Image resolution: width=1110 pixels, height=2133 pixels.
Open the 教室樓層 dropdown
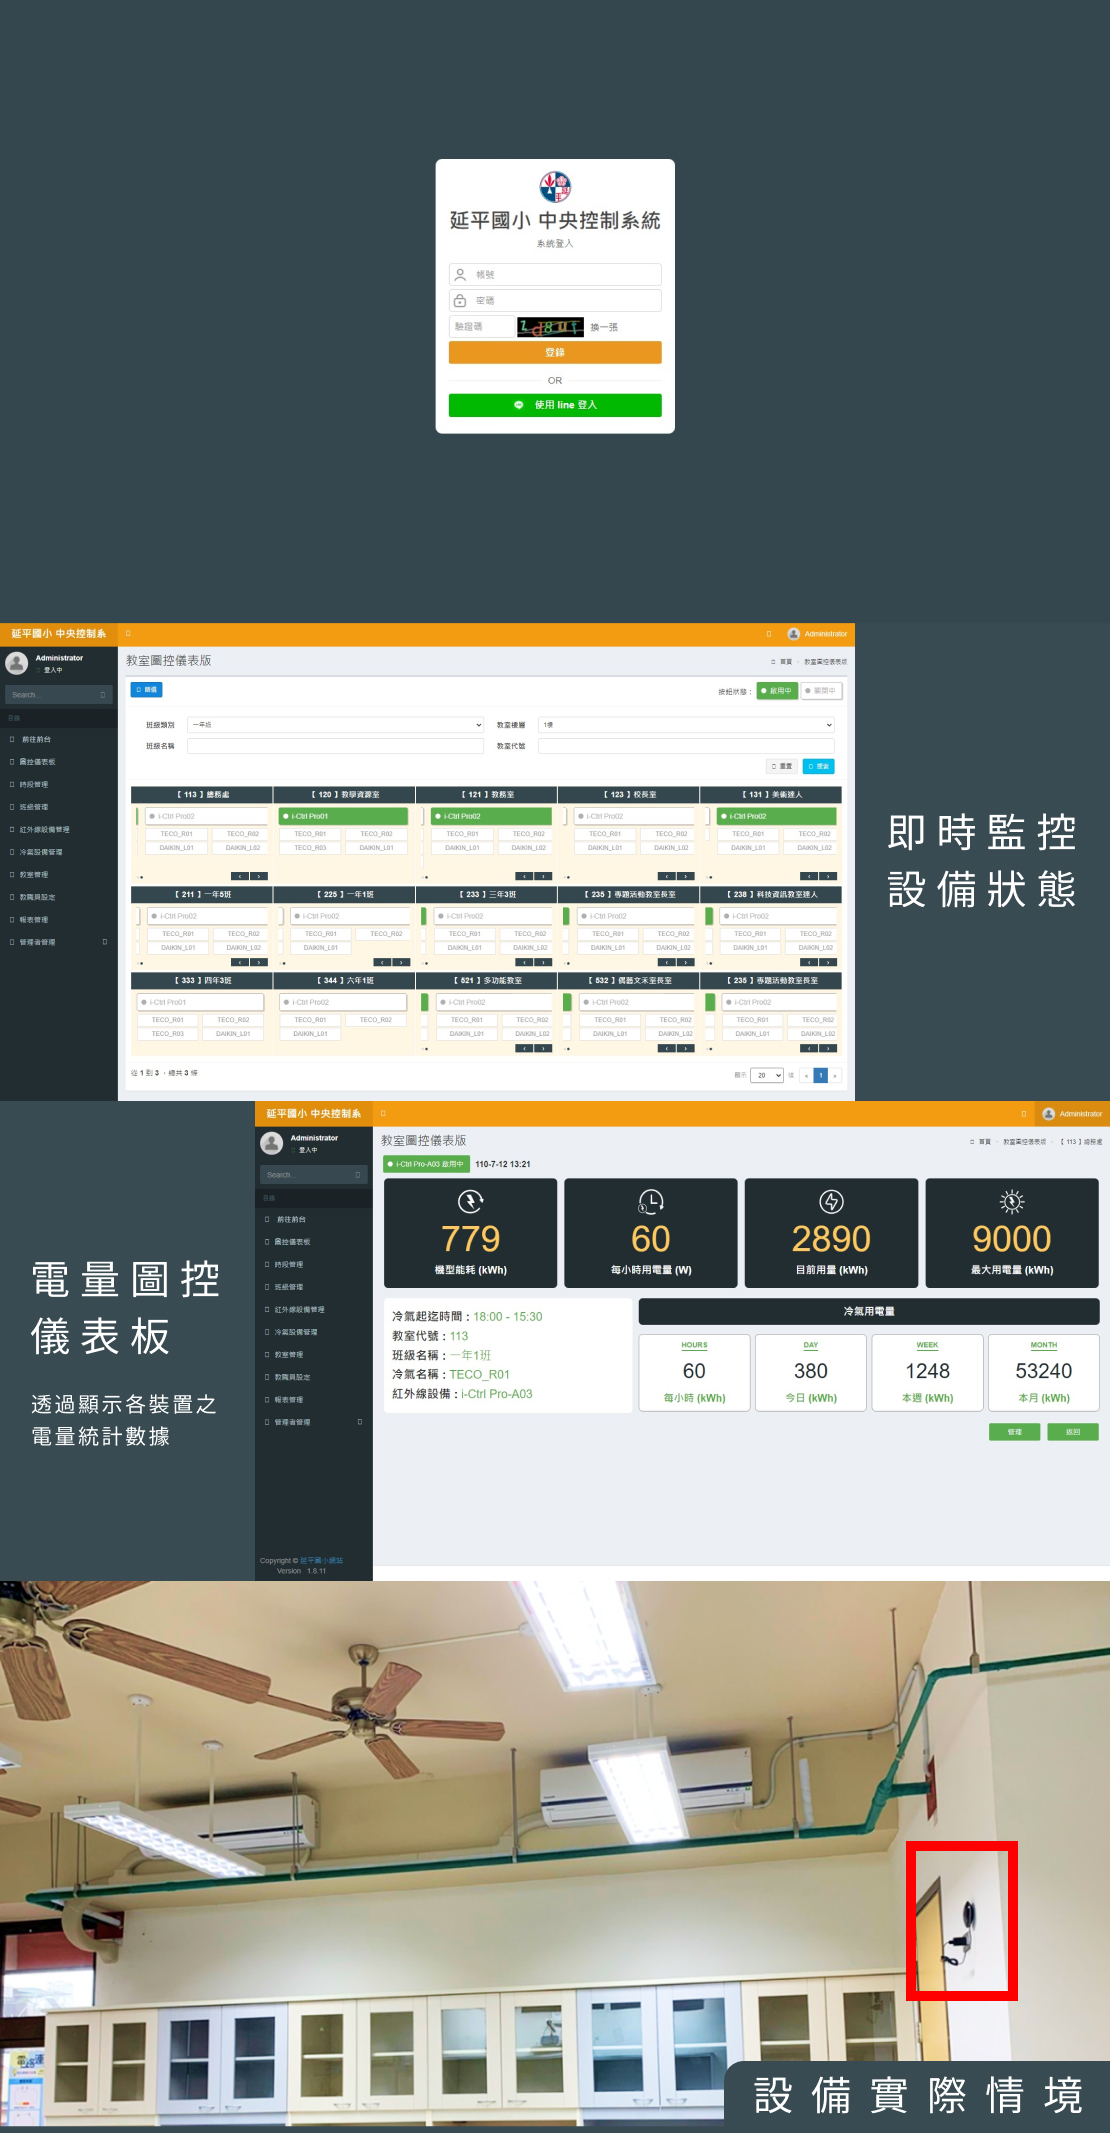point(686,725)
